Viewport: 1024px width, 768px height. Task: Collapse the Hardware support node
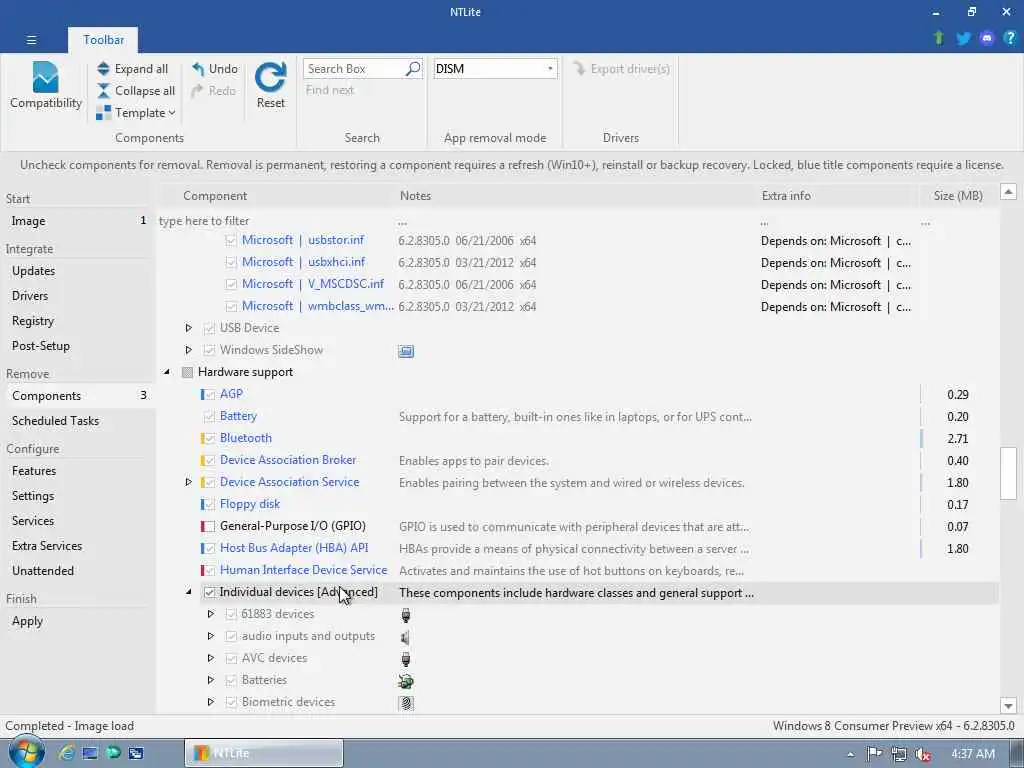(x=167, y=372)
